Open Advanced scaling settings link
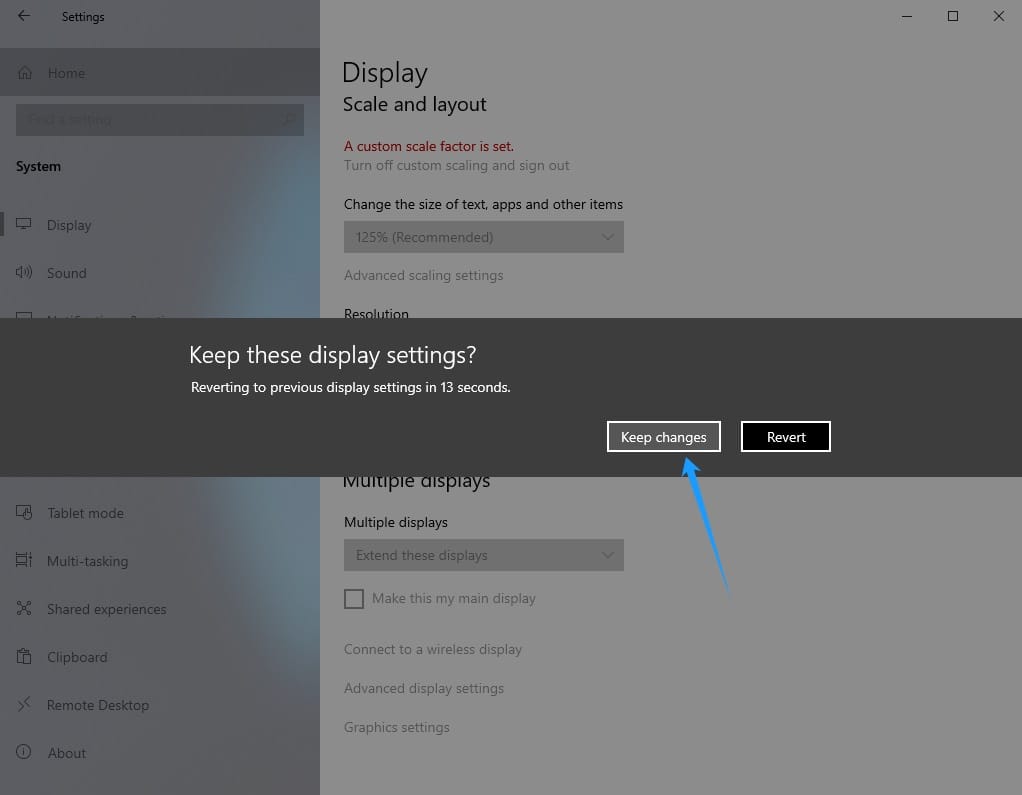Viewport: 1022px width, 795px height. click(x=423, y=275)
